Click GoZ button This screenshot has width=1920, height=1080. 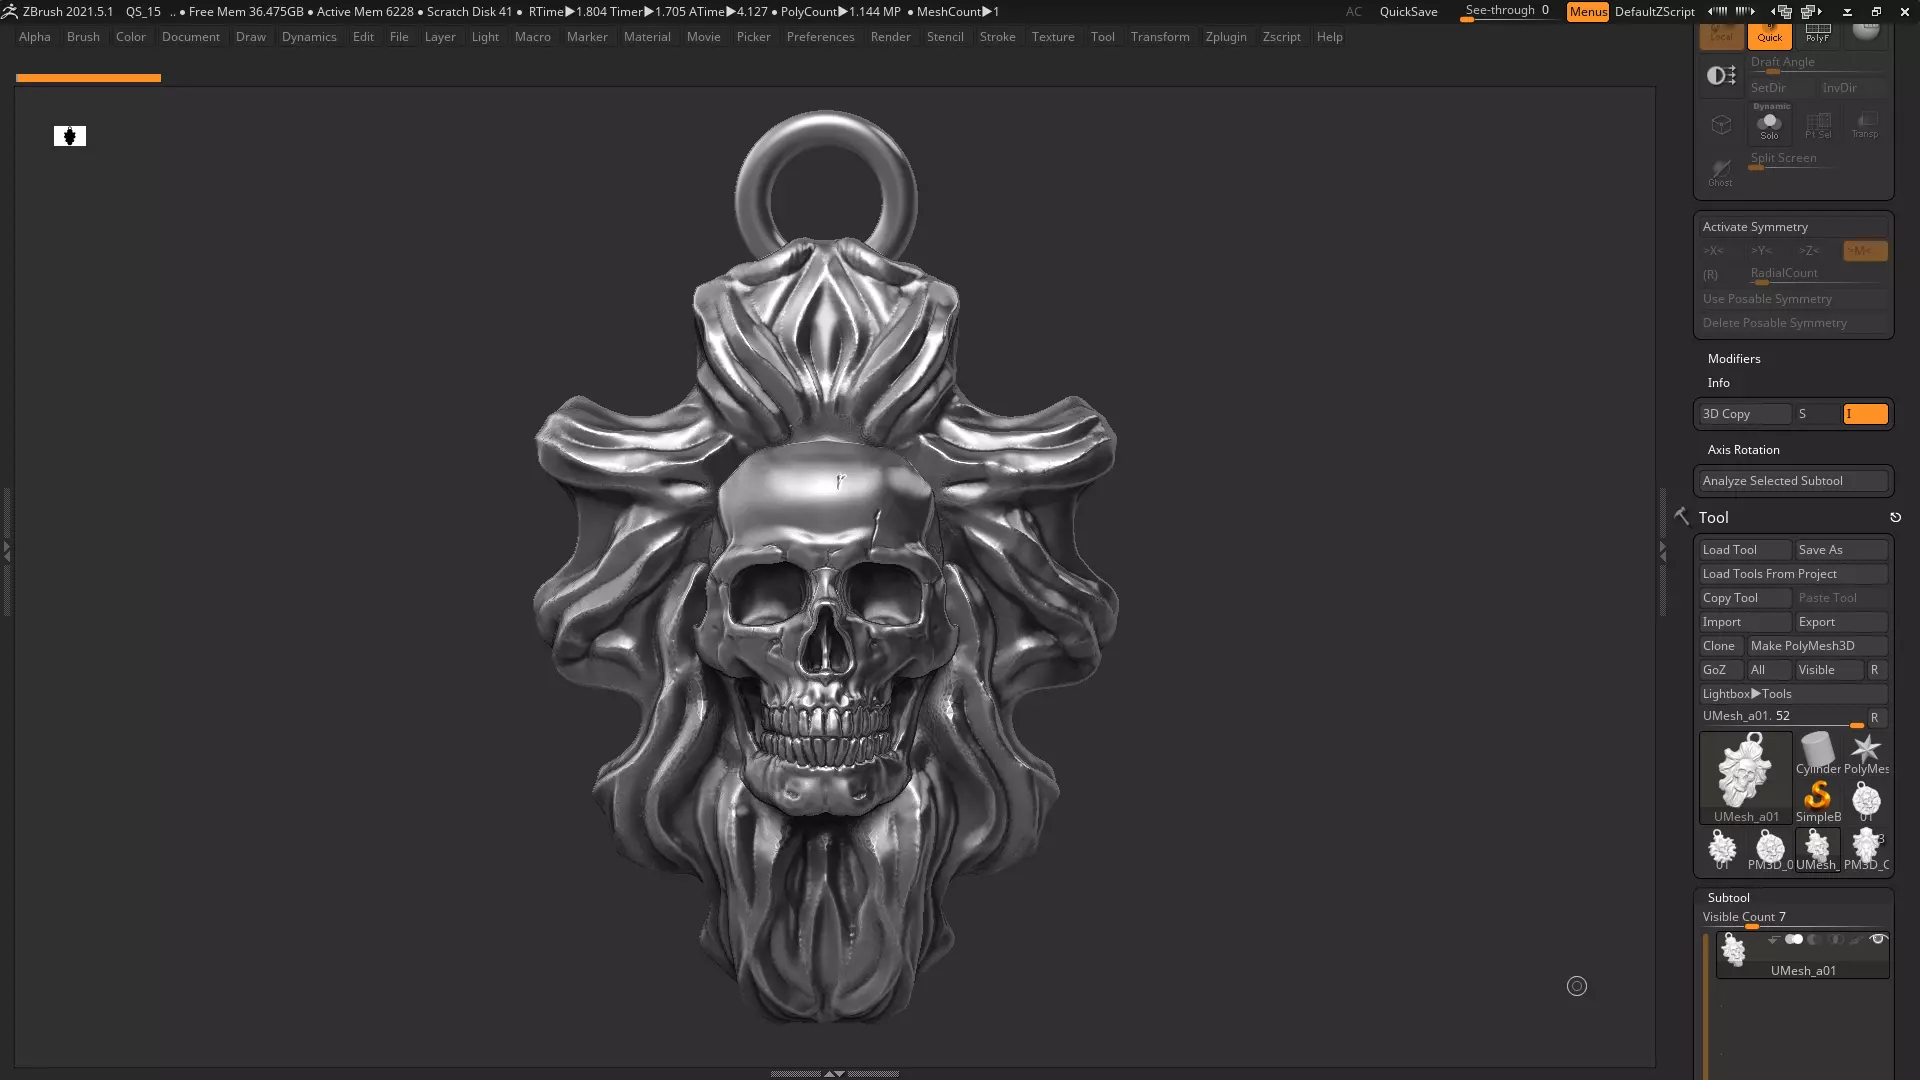(1721, 670)
